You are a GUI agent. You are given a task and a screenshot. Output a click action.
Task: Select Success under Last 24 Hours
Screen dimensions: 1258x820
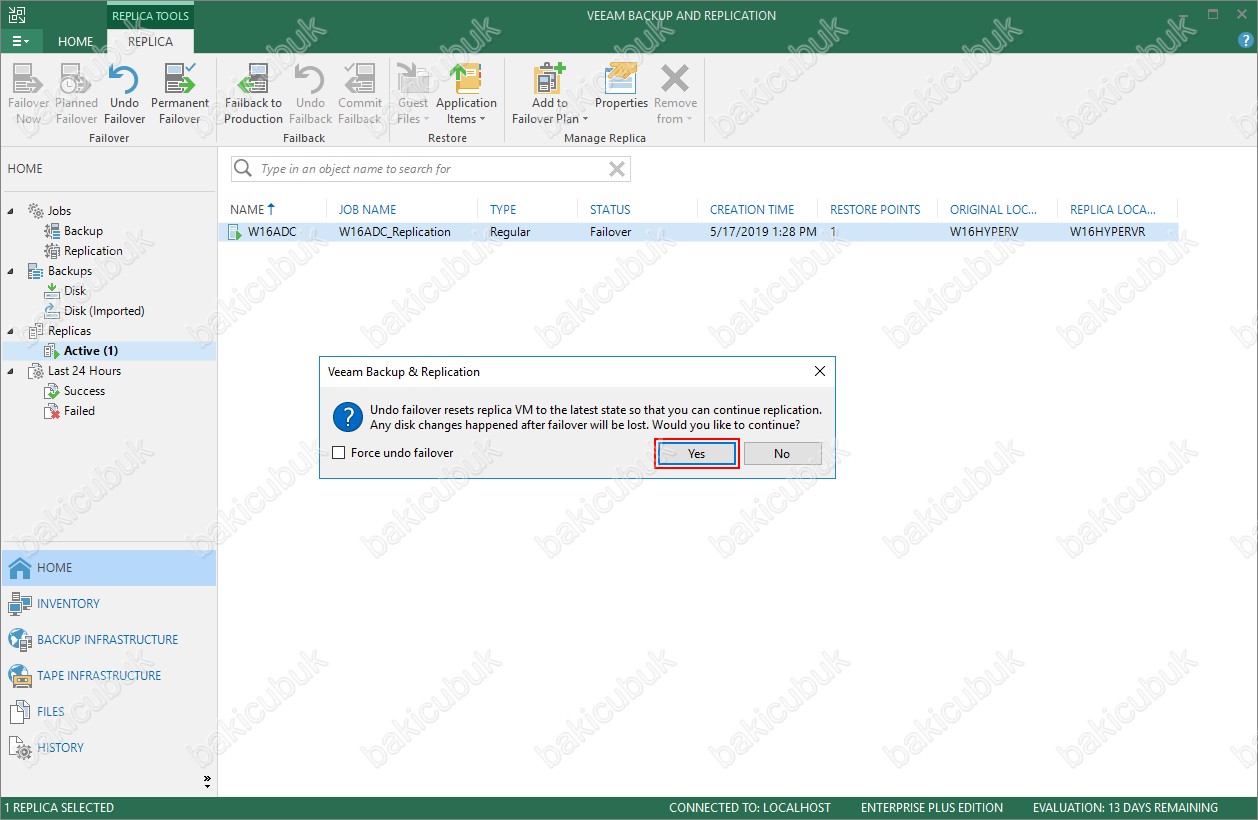84,391
